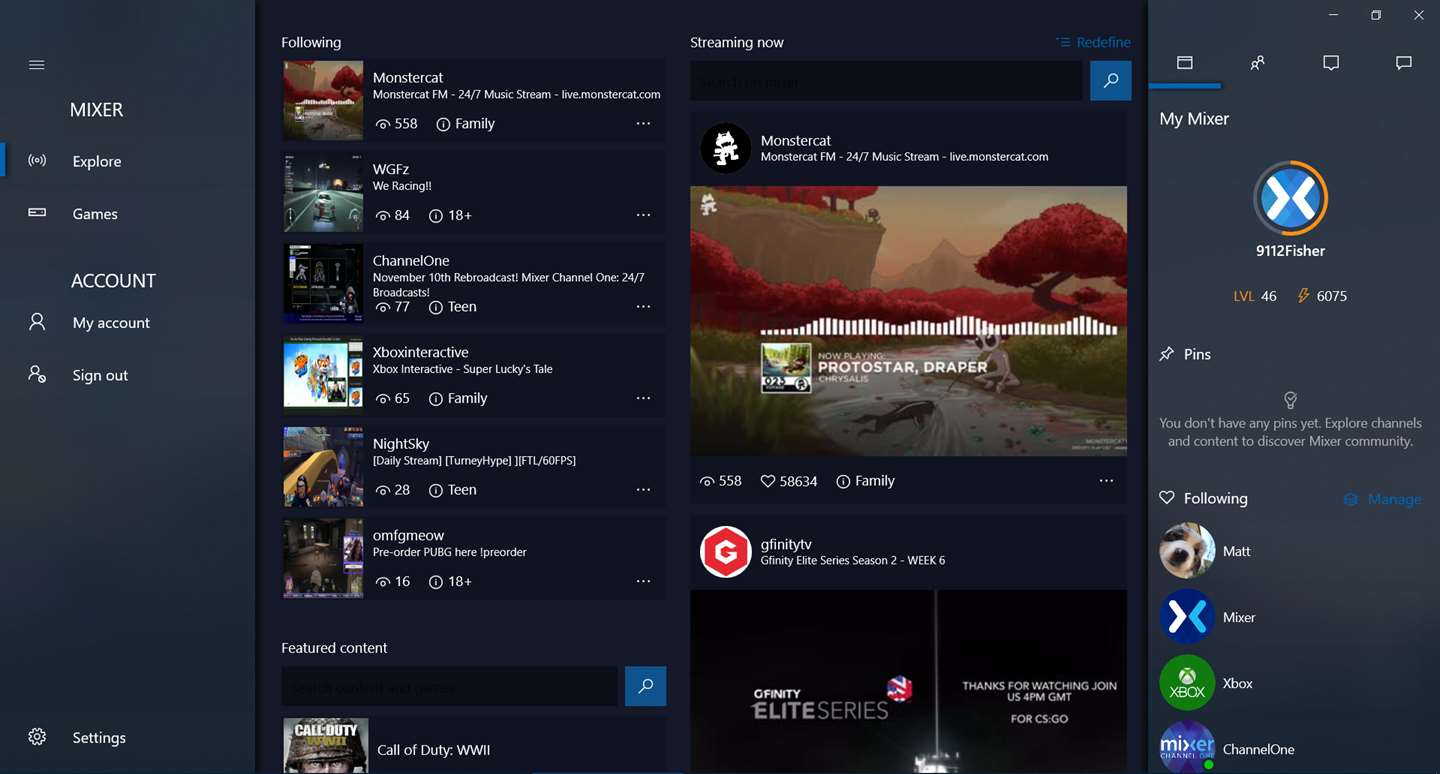
Task: Click the Teen rating info icon for NightSky
Action: tap(435, 490)
